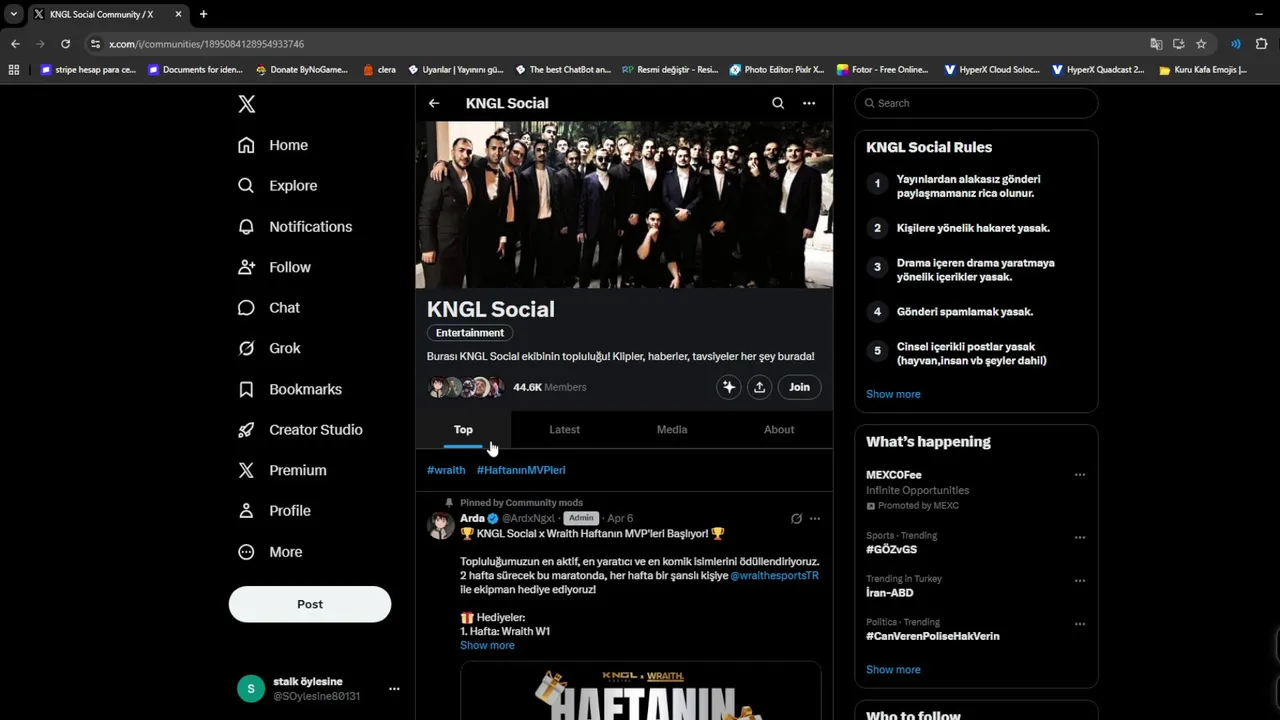
Task: Open Premium in the sidebar
Action: click(x=282, y=470)
